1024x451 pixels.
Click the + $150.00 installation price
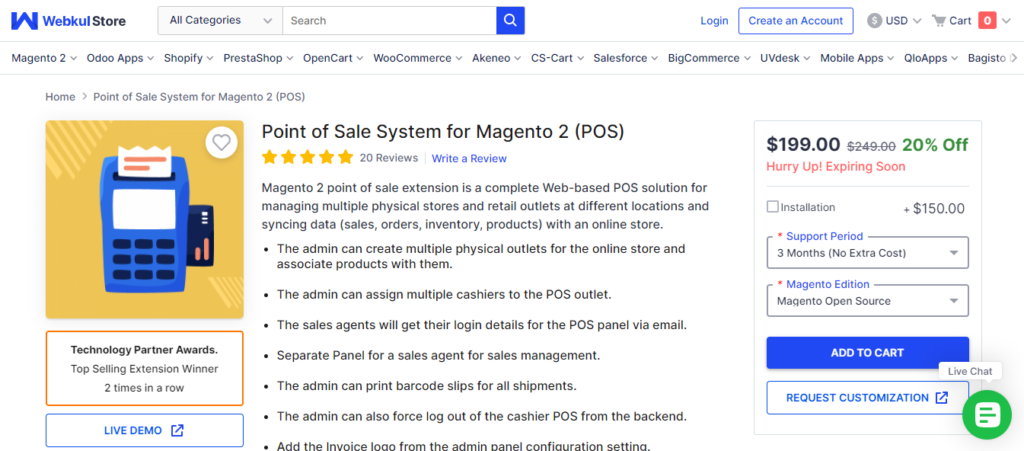click(934, 209)
